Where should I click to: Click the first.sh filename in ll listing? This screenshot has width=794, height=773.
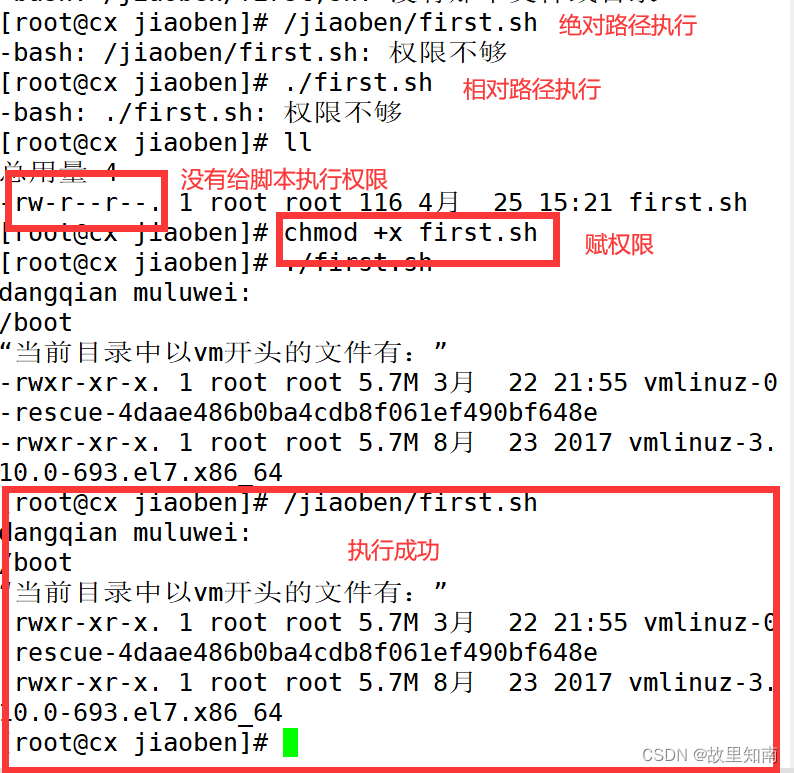click(x=688, y=202)
